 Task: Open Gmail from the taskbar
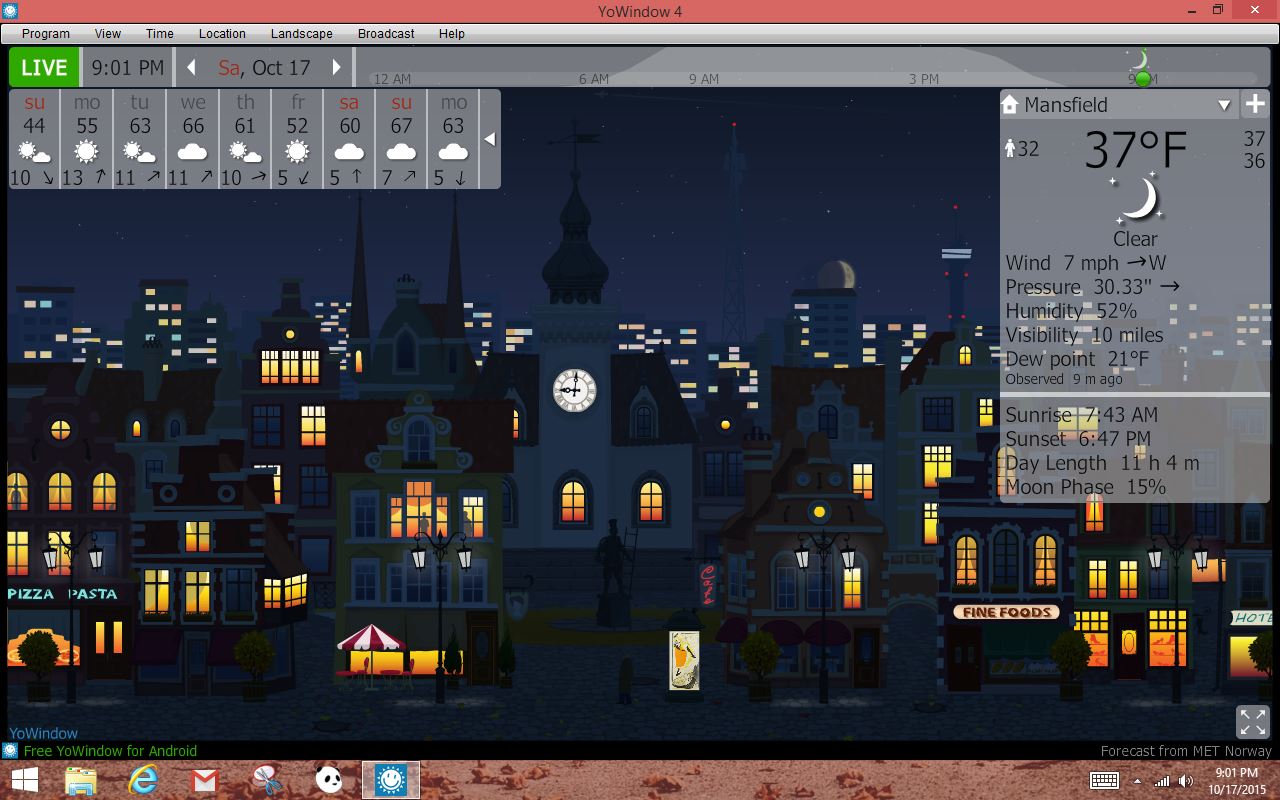point(205,780)
